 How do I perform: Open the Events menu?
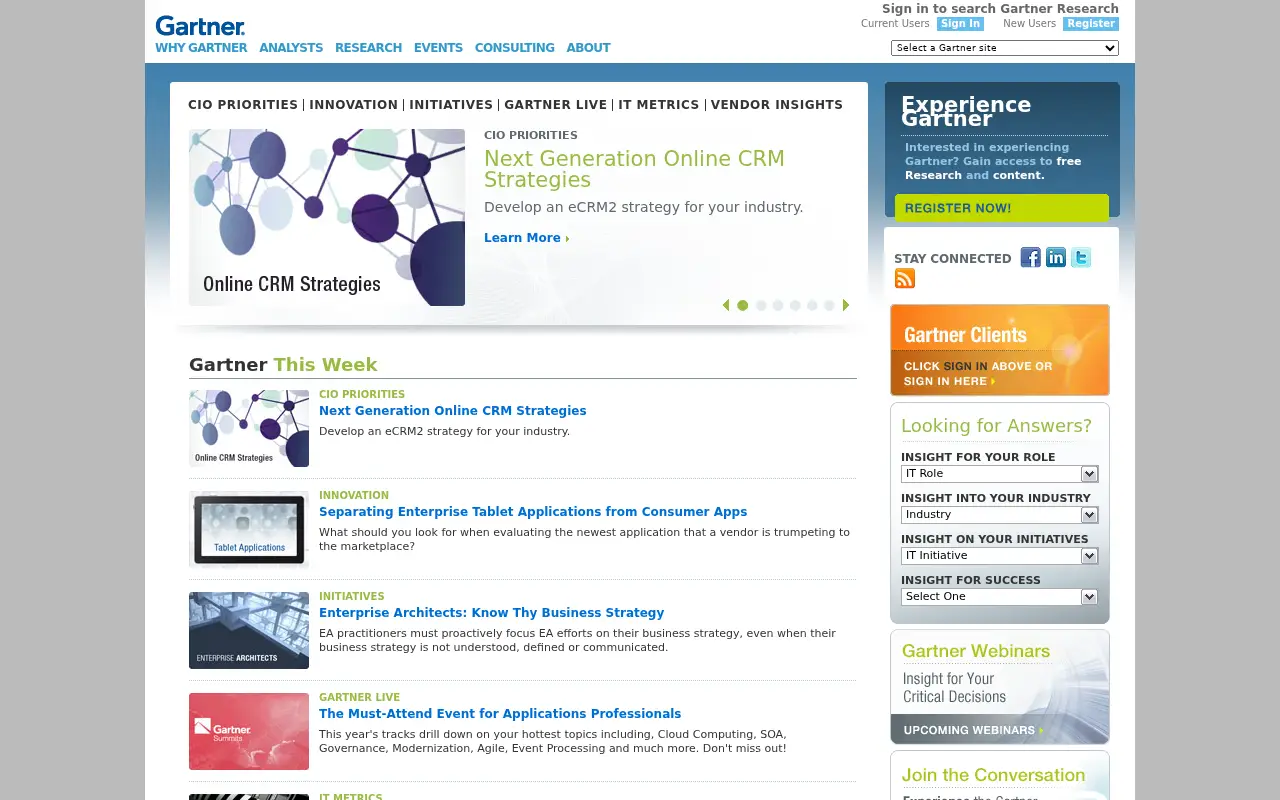point(438,48)
